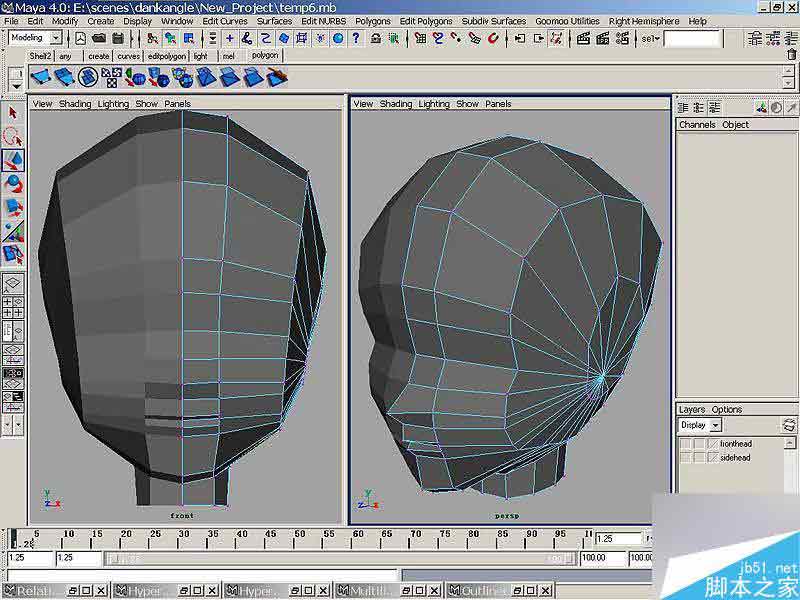
Task: Toggle visibility box of sidehead layer
Action: (686, 457)
